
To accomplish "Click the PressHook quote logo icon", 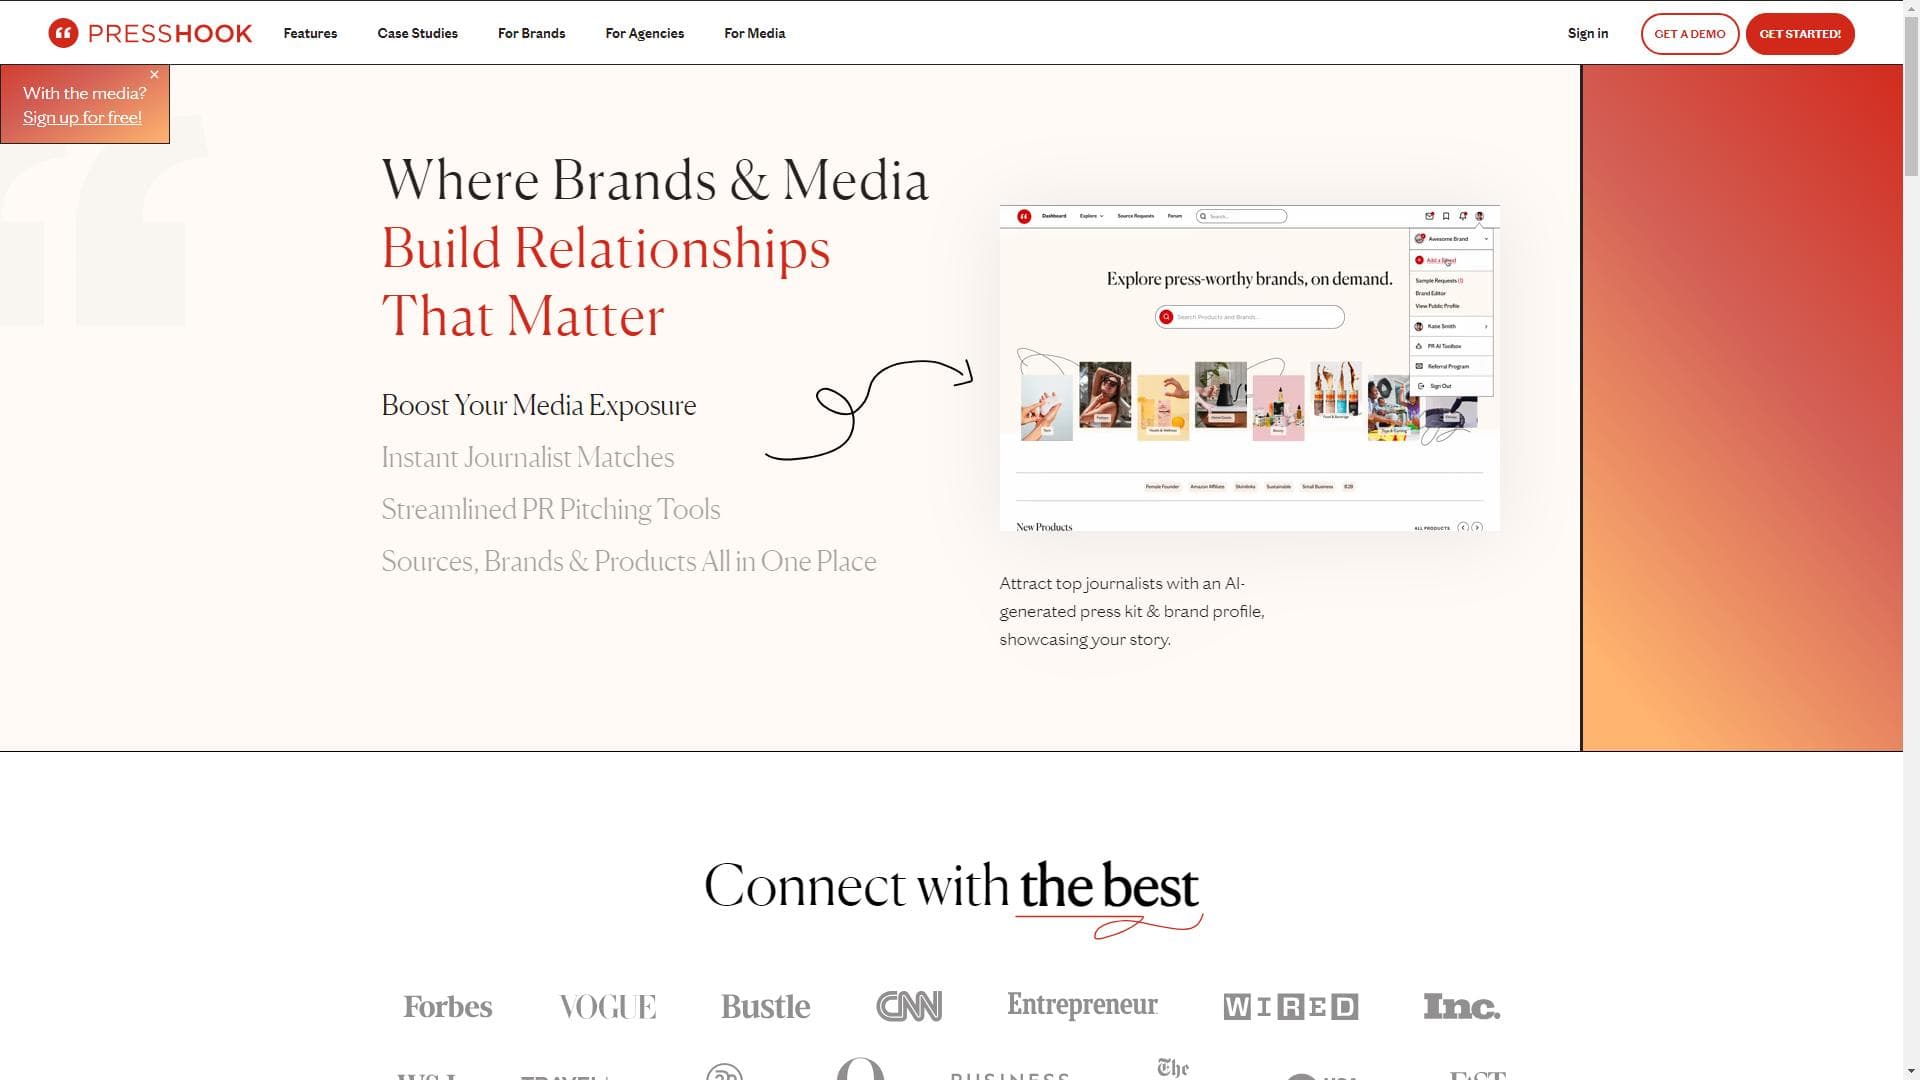I will tap(63, 33).
